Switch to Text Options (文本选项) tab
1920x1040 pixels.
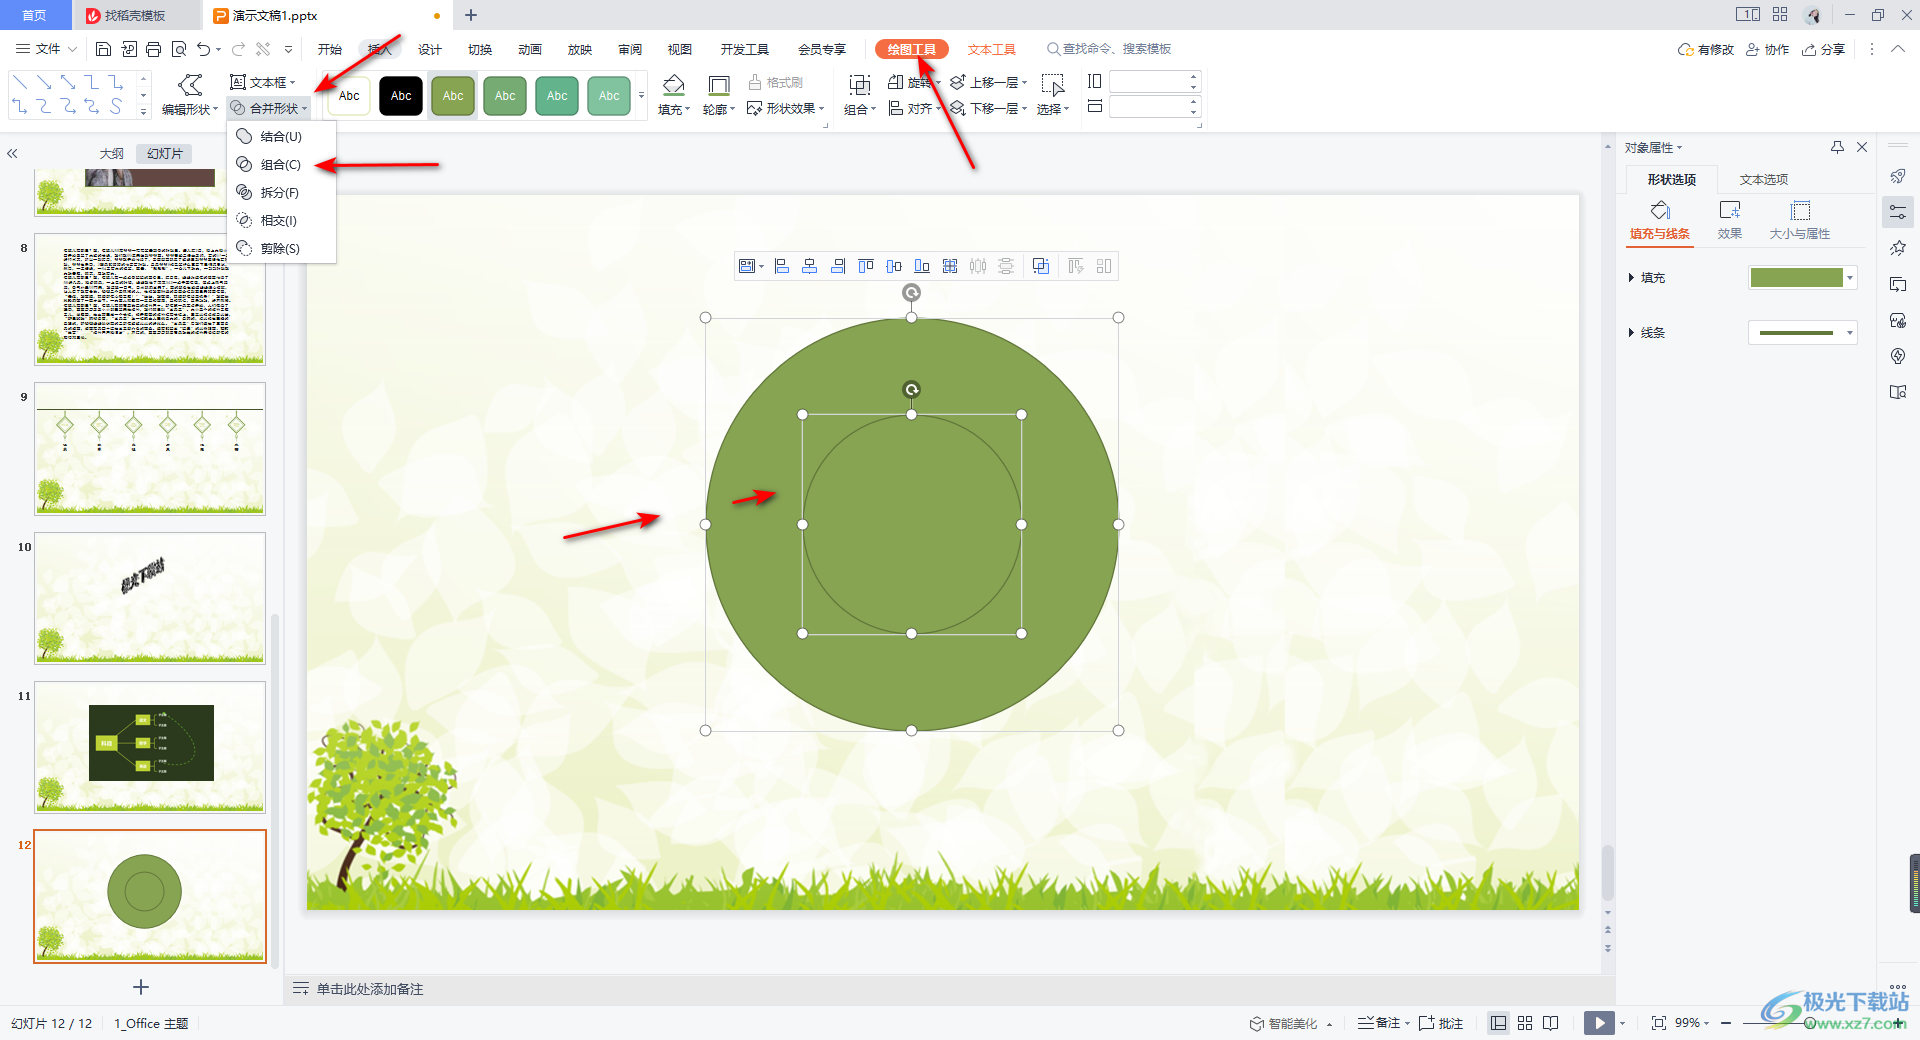click(x=1764, y=179)
